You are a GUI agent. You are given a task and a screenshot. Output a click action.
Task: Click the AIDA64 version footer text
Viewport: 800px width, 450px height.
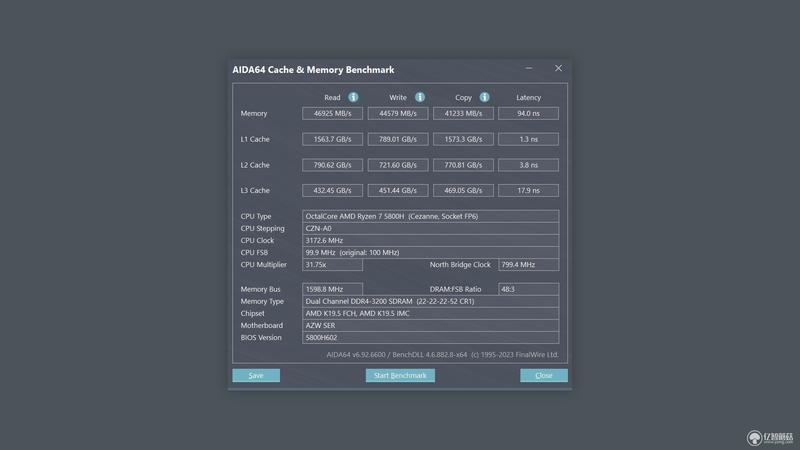442,355
